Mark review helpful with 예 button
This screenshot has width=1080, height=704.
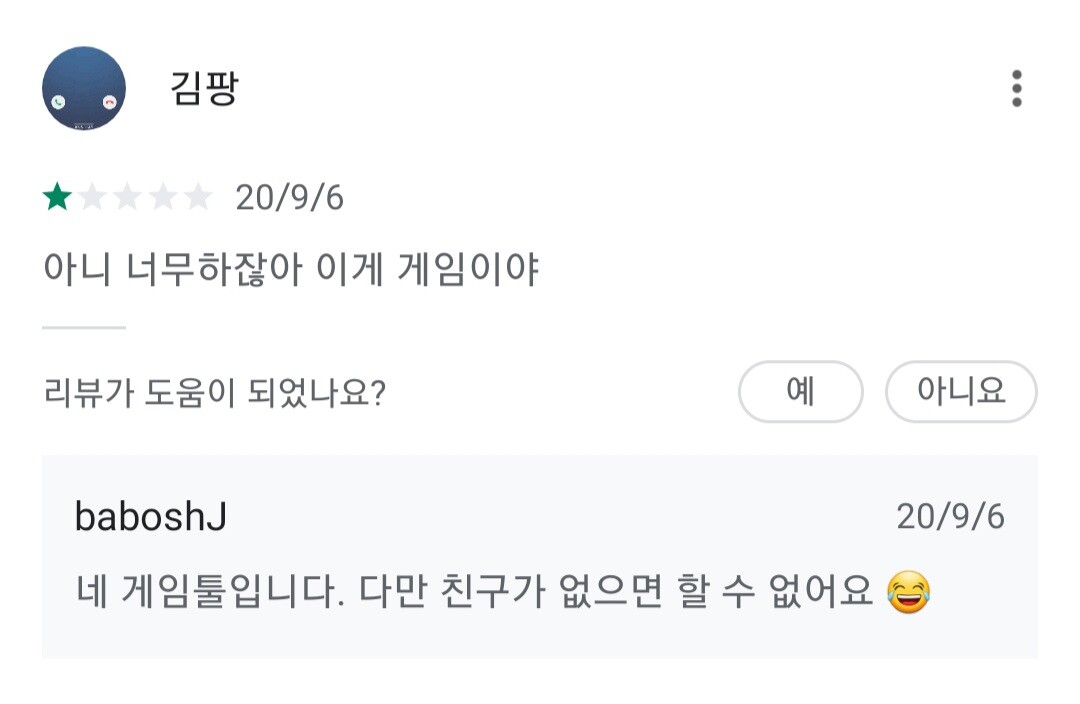tap(800, 391)
